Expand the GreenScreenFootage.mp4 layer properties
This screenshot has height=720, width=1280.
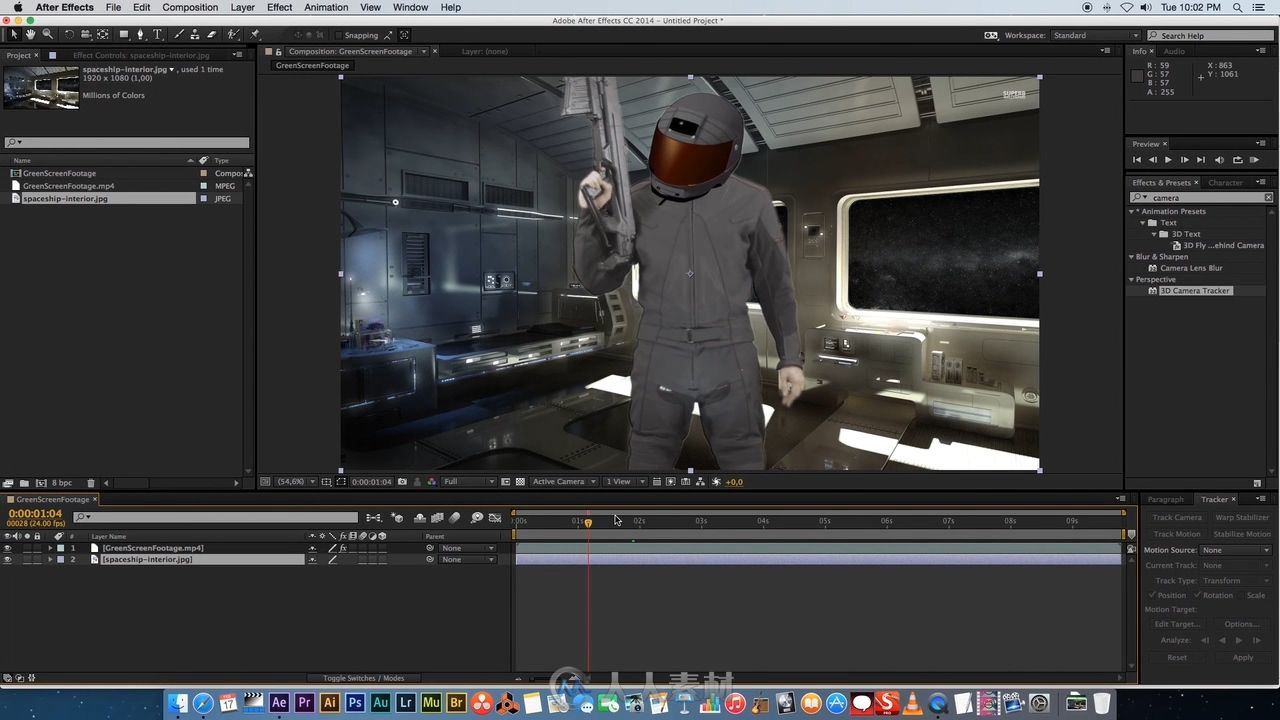click(x=50, y=548)
